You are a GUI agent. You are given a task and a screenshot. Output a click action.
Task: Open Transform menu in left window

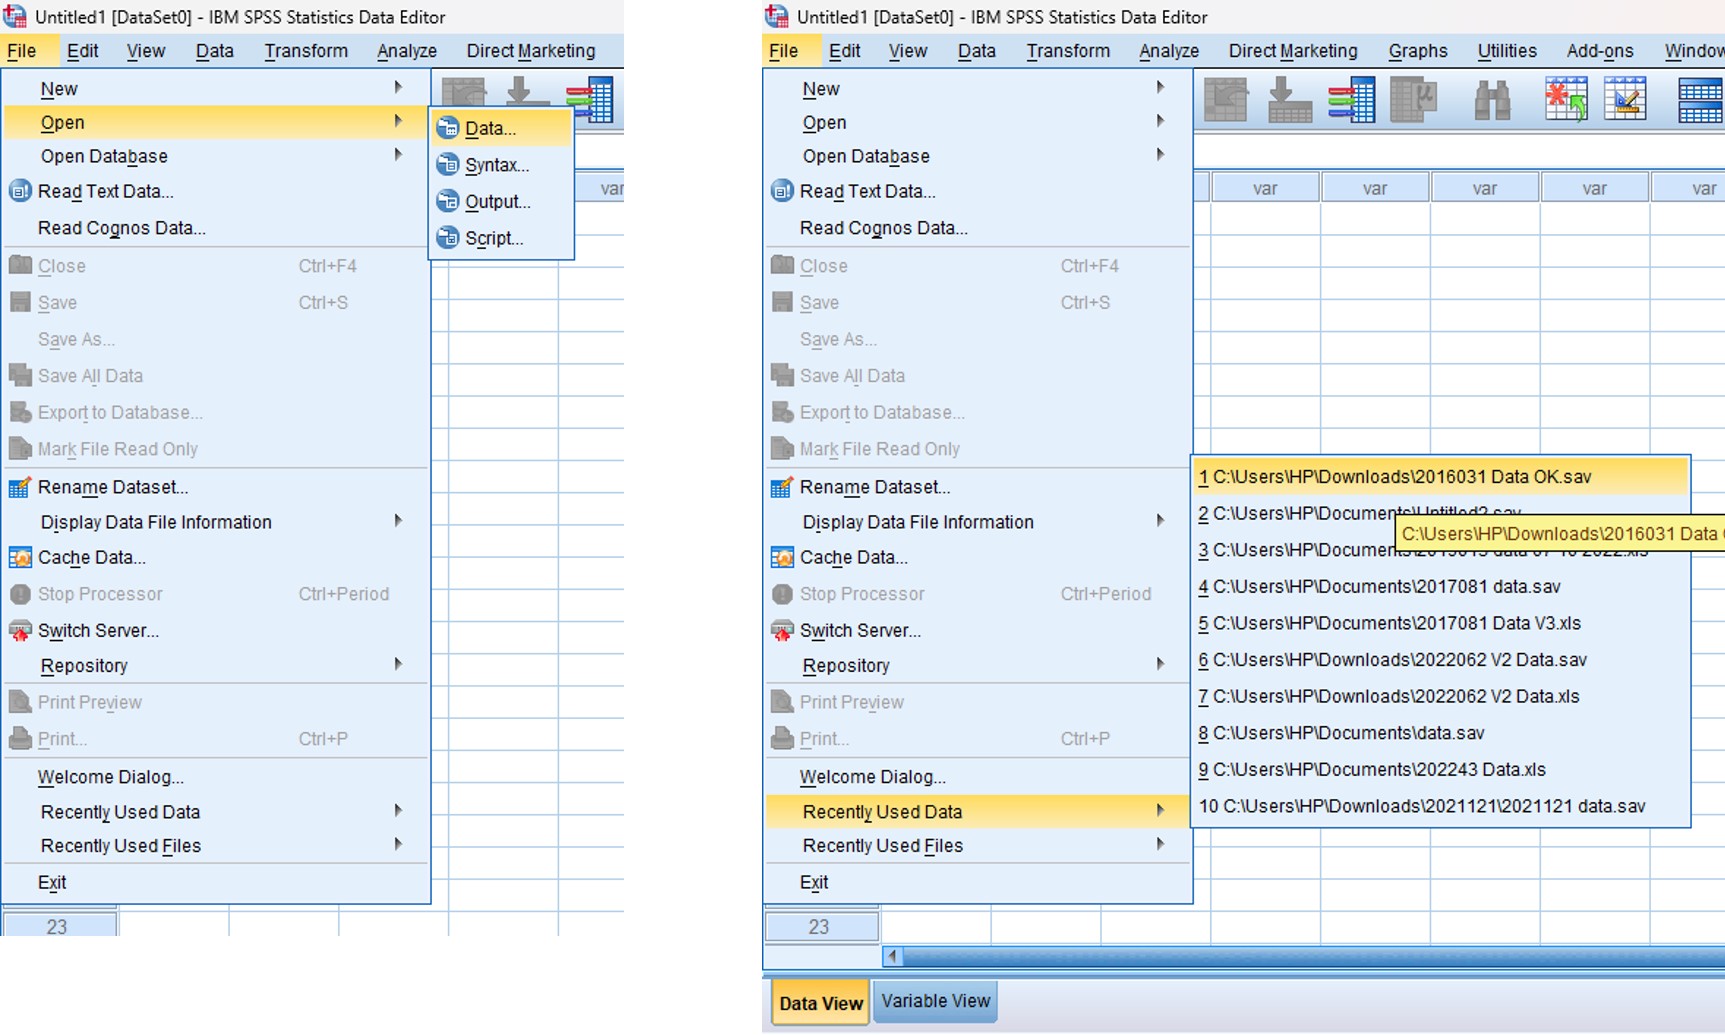click(x=306, y=51)
